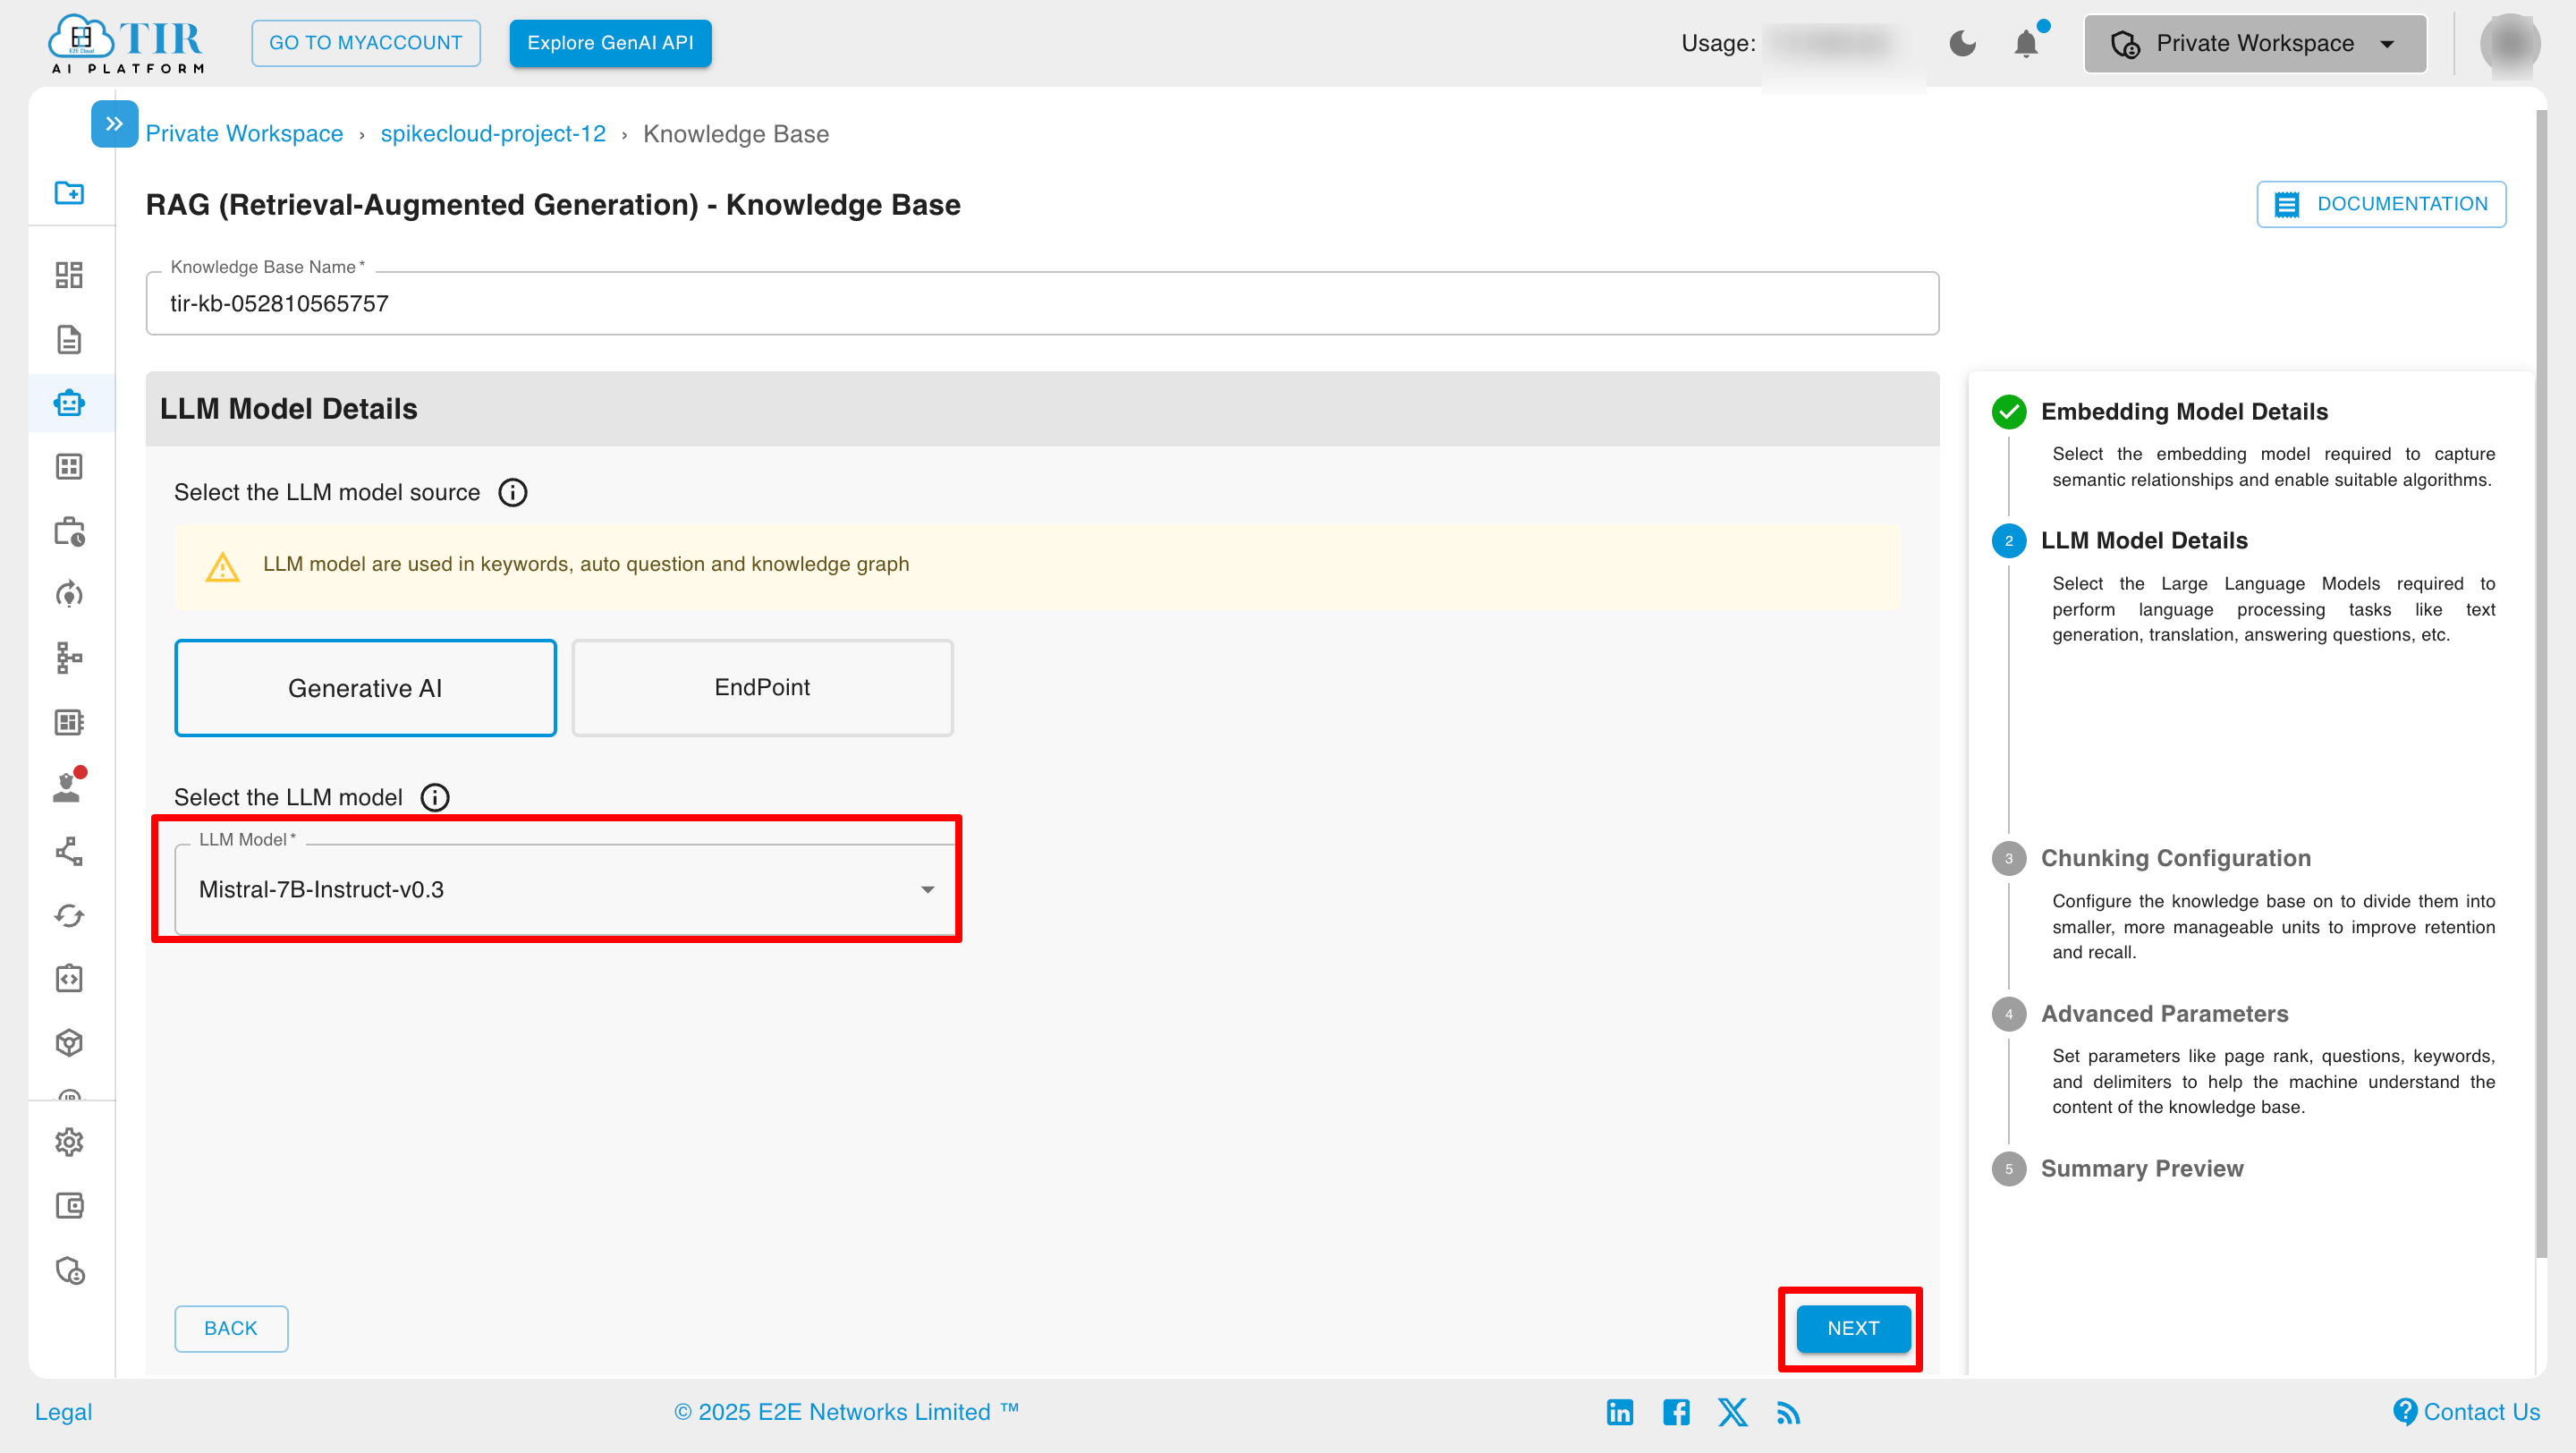This screenshot has width=2576, height=1453.
Task: Click the notifications bell icon
Action: [2027, 43]
